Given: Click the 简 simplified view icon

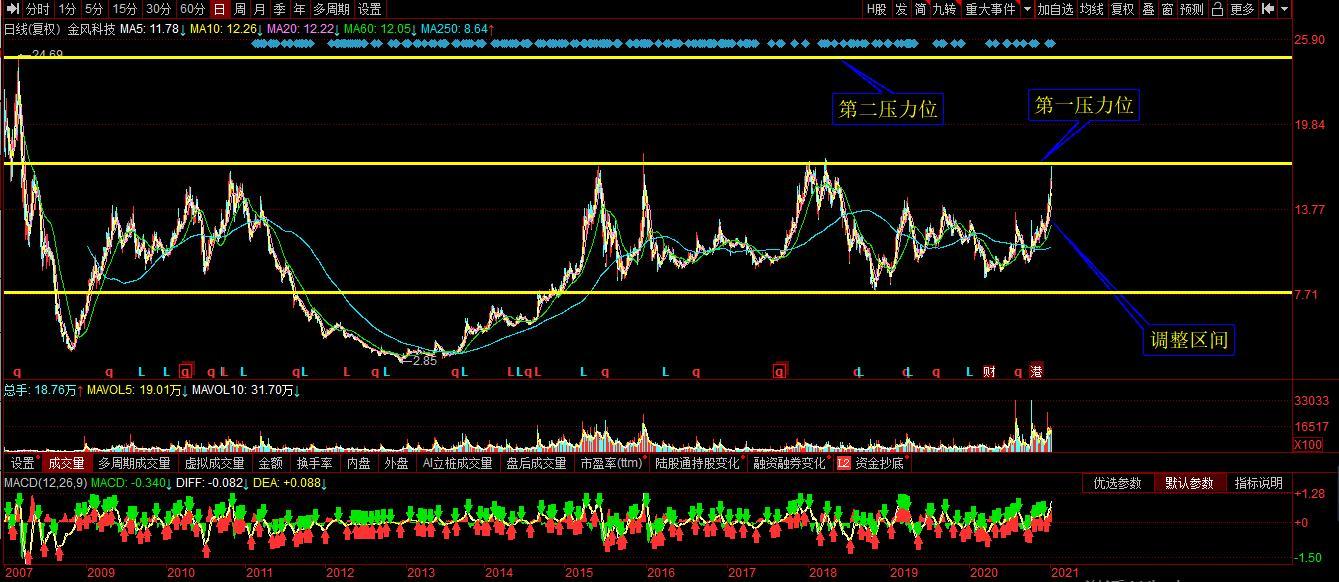Looking at the screenshot, I should 920,9.
